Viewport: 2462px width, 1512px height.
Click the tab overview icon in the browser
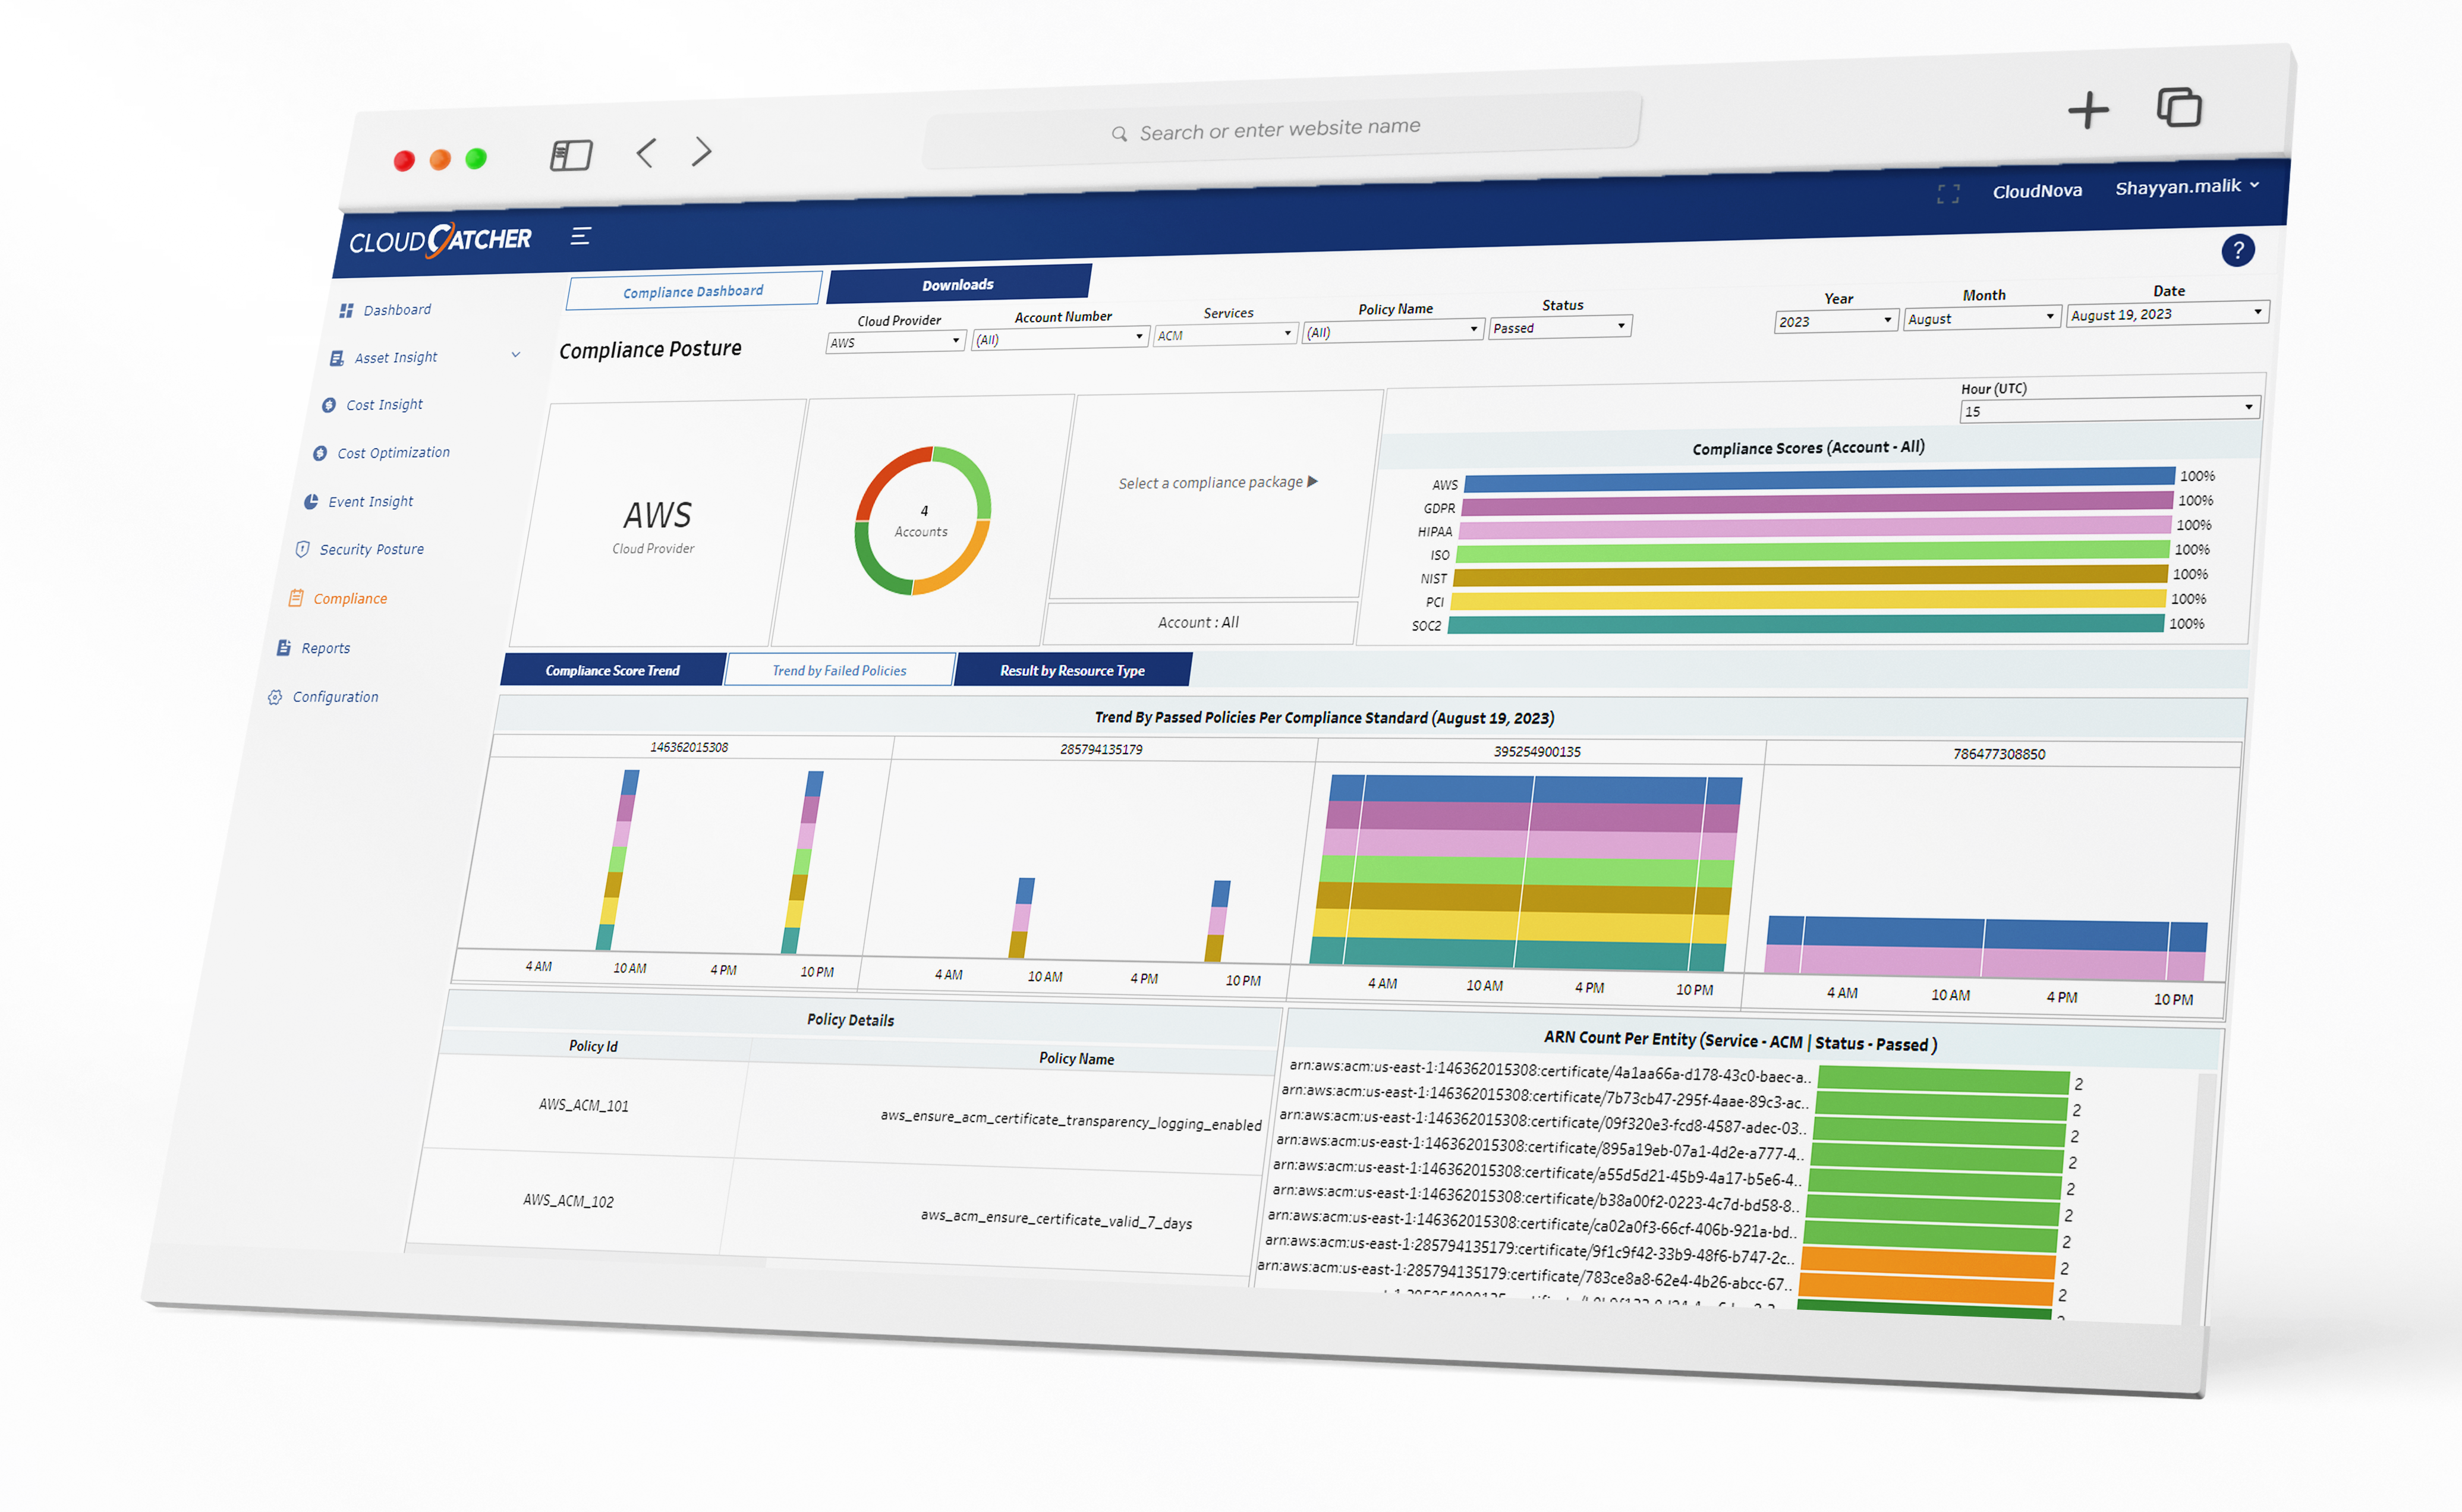point(2179,107)
